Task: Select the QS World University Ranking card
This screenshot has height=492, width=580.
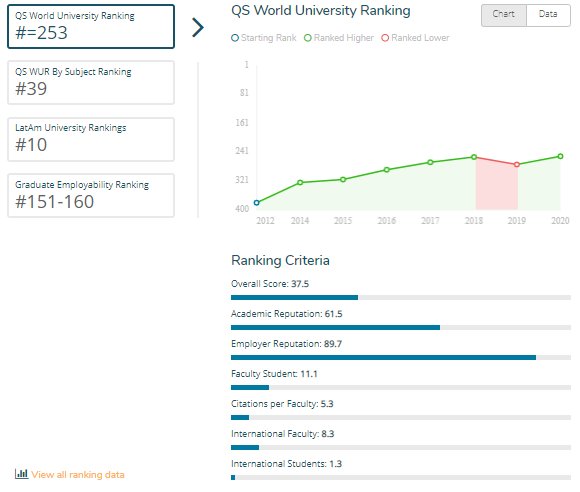Action: 91,27
